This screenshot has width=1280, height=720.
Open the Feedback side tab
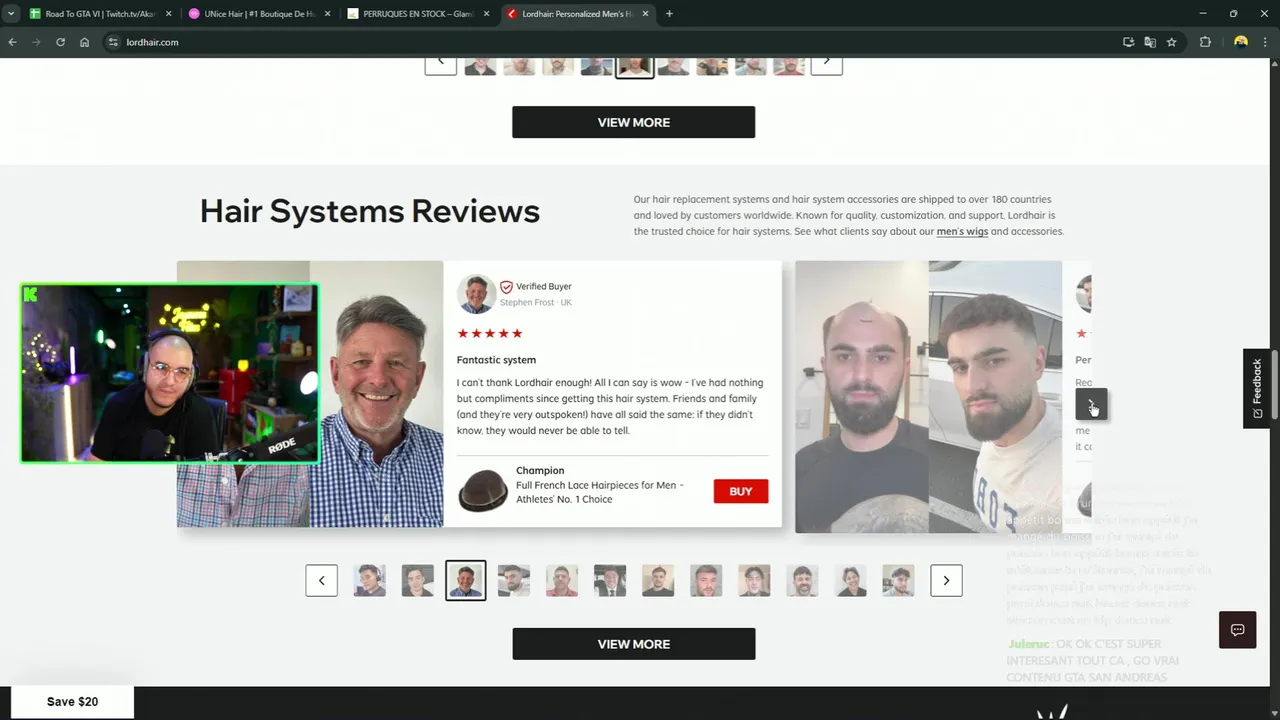click(1256, 388)
